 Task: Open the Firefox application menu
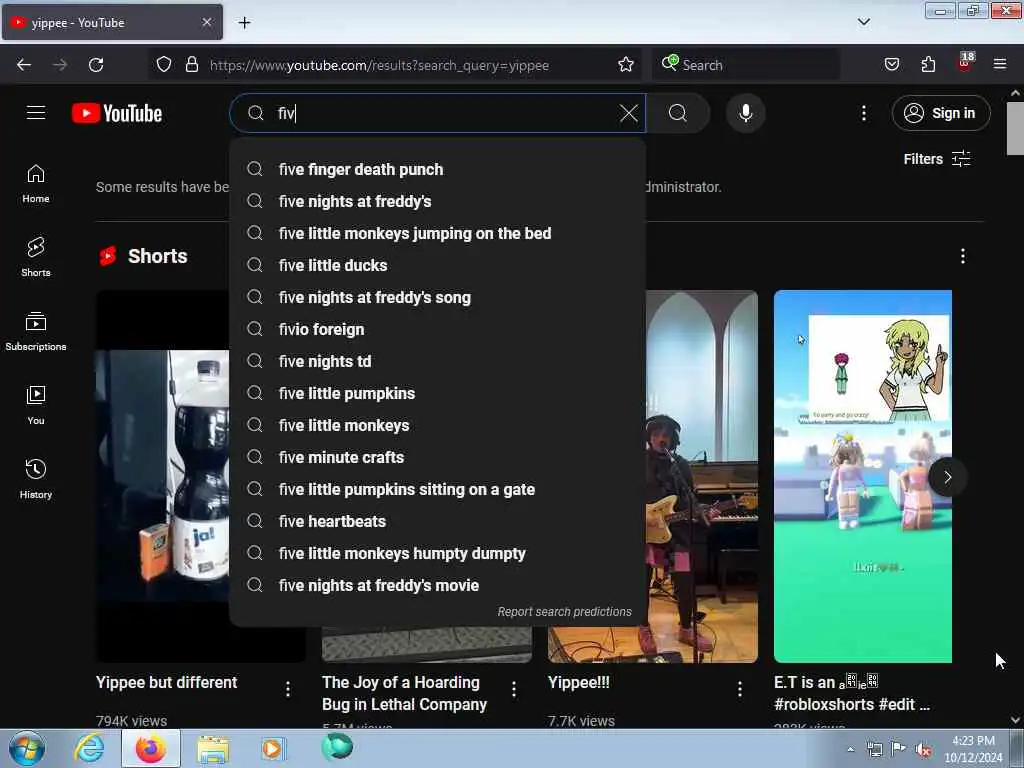pyautogui.click(x=1000, y=65)
